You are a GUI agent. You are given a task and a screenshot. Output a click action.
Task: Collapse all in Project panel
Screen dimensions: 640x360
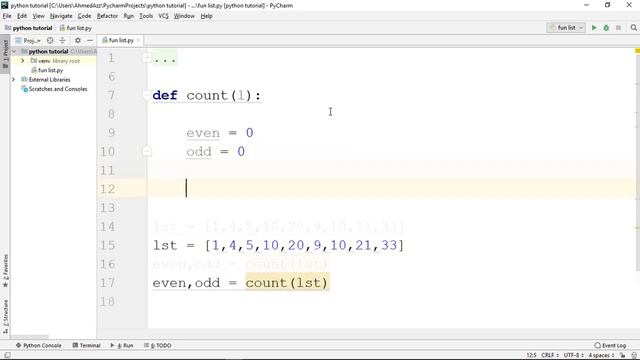click(62, 40)
